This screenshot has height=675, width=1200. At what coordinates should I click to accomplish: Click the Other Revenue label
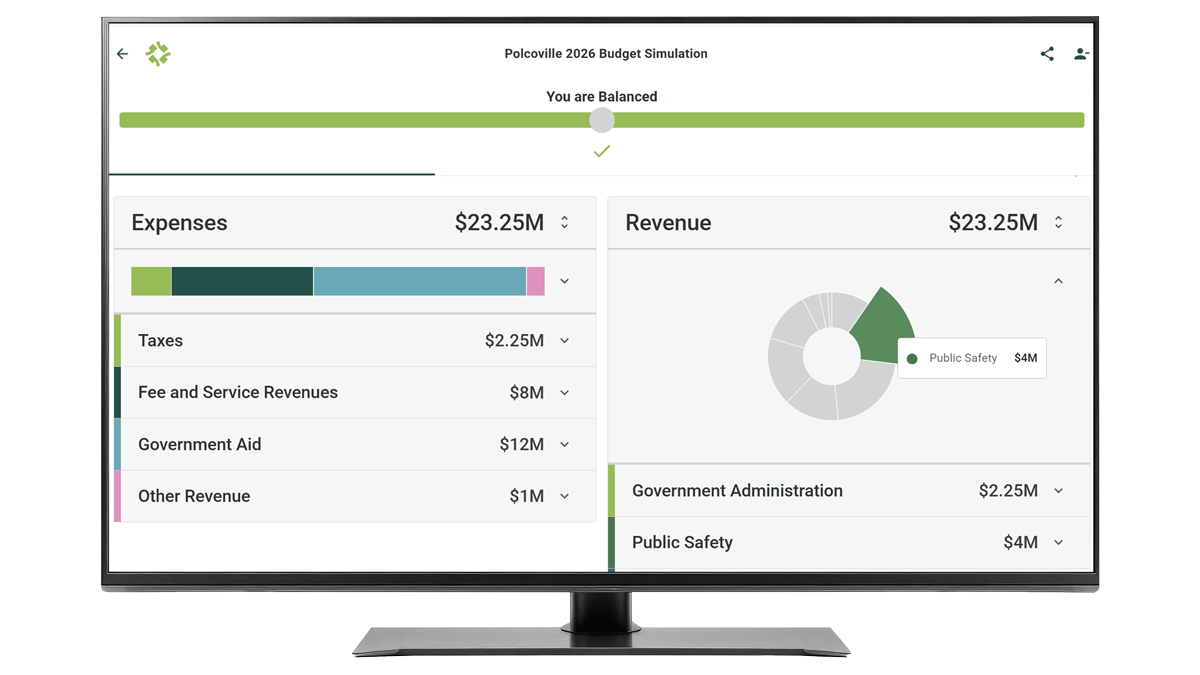click(194, 497)
